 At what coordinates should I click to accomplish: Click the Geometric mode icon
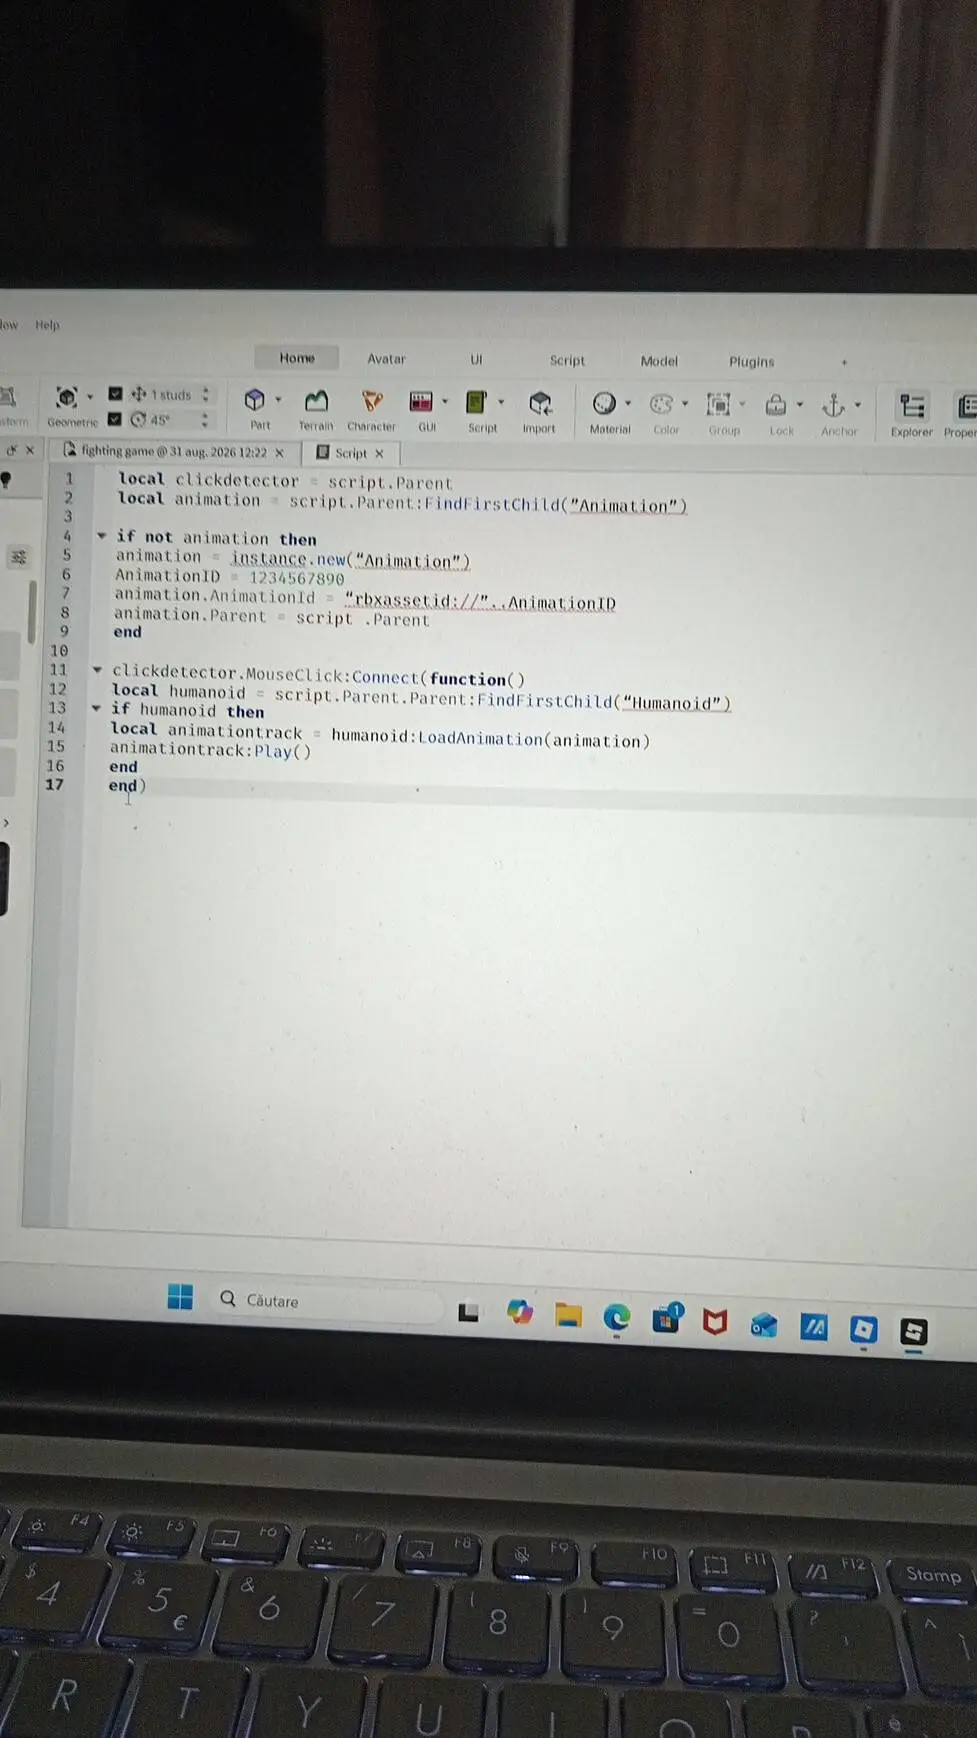point(67,397)
